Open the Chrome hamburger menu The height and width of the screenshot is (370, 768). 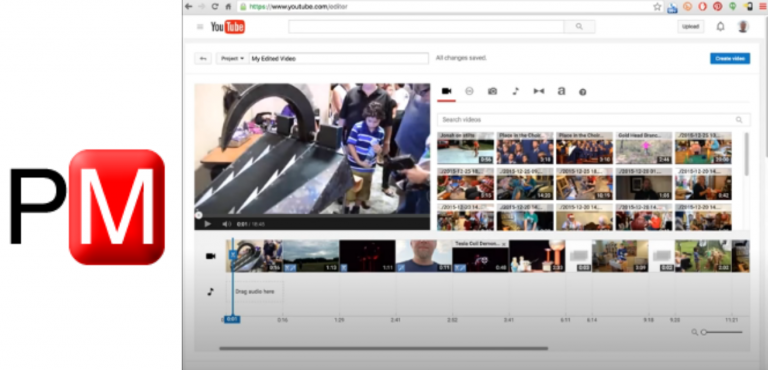[x=763, y=6]
